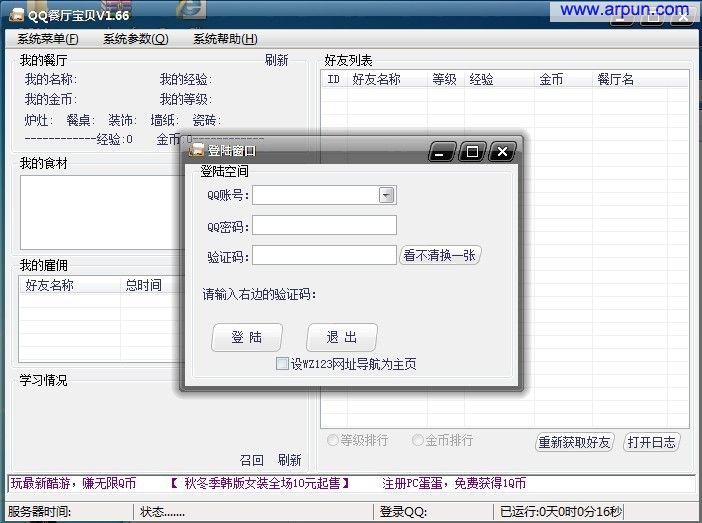The width and height of the screenshot is (702, 523).
Task: Select the 金币排行 radio button
Action: [417, 440]
